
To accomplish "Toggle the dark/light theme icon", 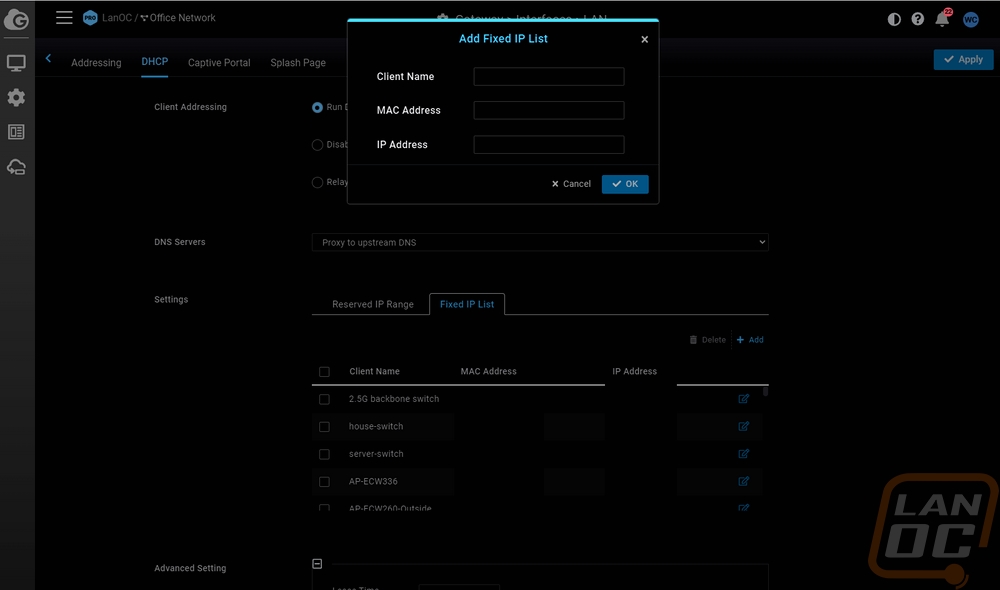I will point(894,19).
